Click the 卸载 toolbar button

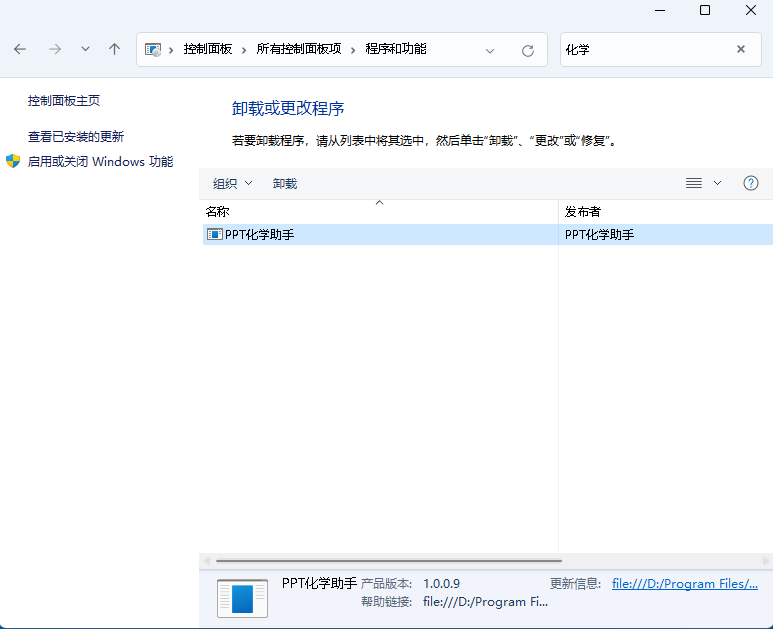click(x=285, y=183)
